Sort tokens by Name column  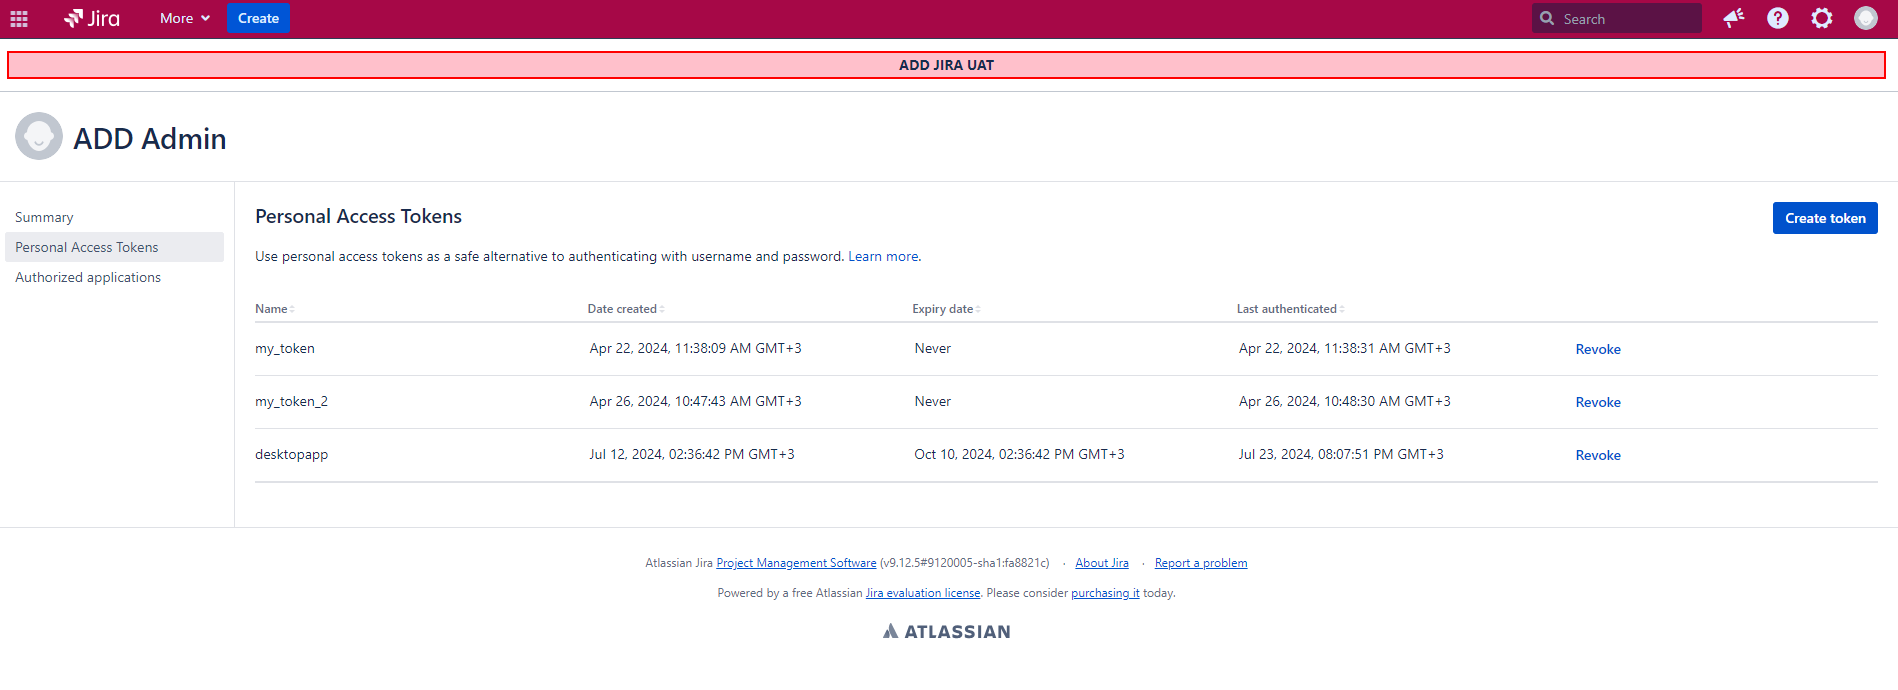(x=273, y=309)
